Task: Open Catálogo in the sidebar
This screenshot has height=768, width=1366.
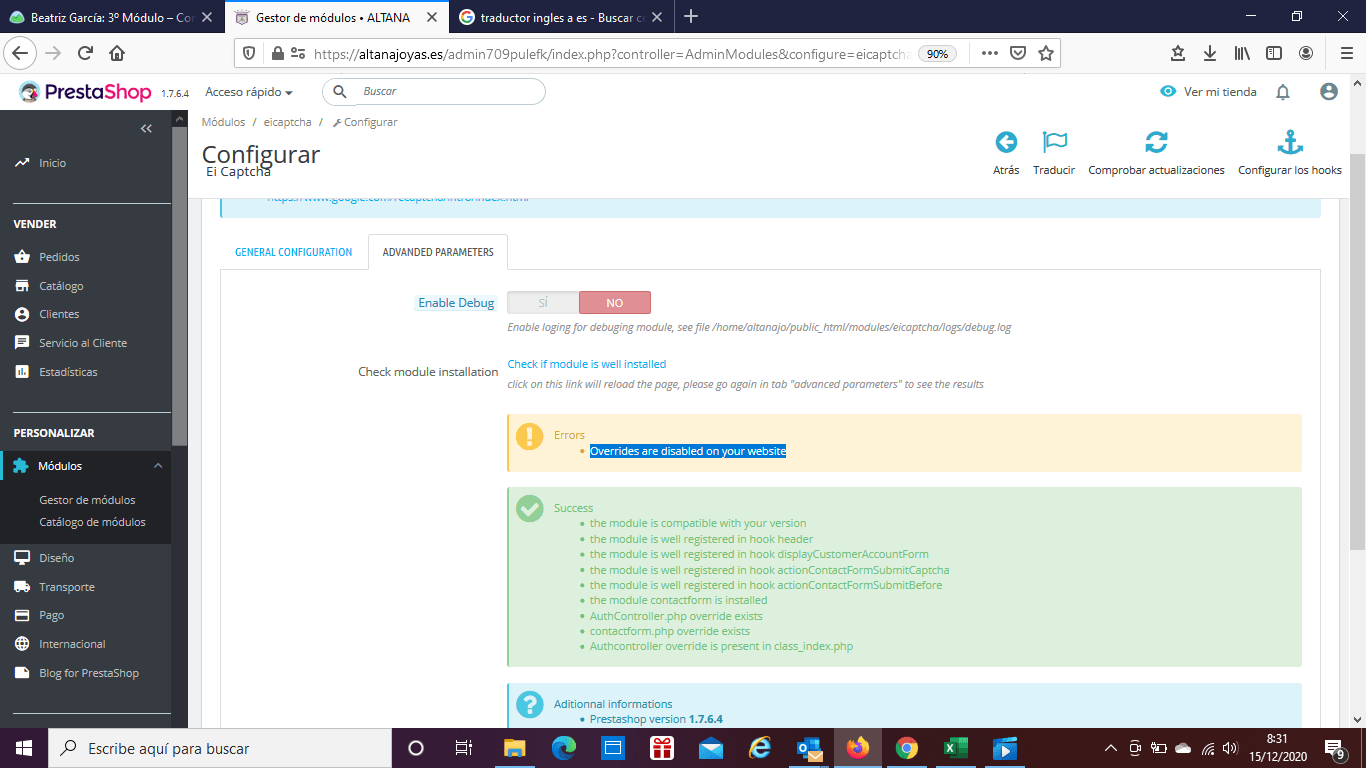Action: pos(61,286)
